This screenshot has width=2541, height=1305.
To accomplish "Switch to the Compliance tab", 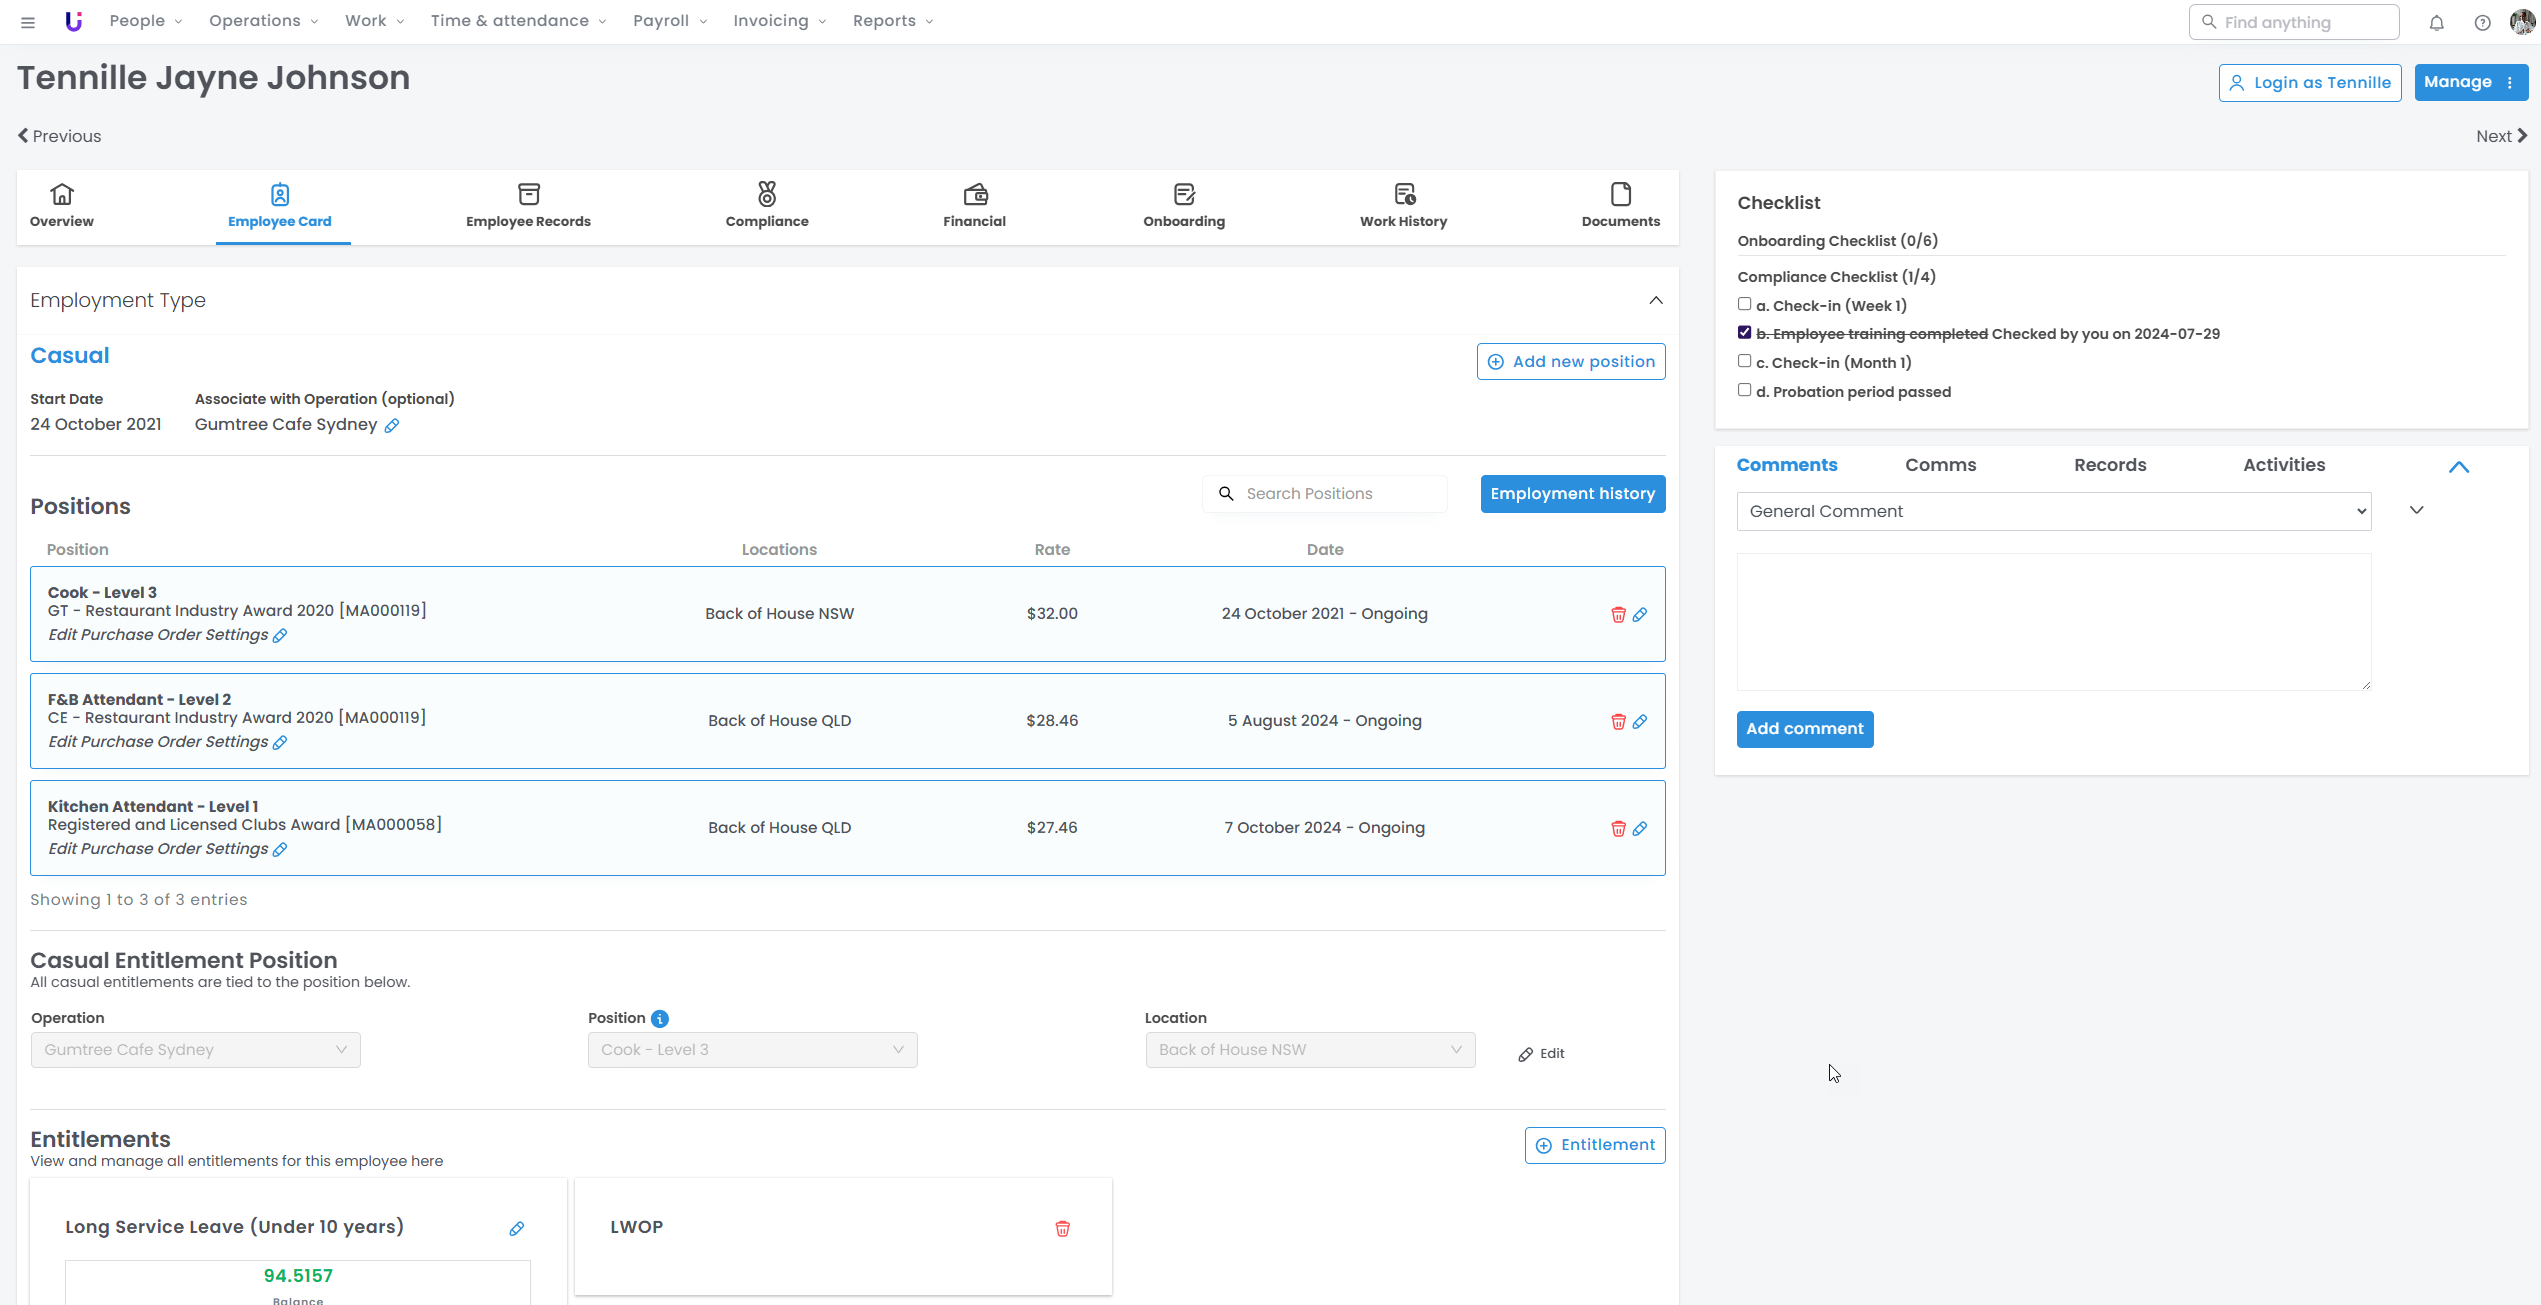I will pyautogui.click(x=767, y=205).
